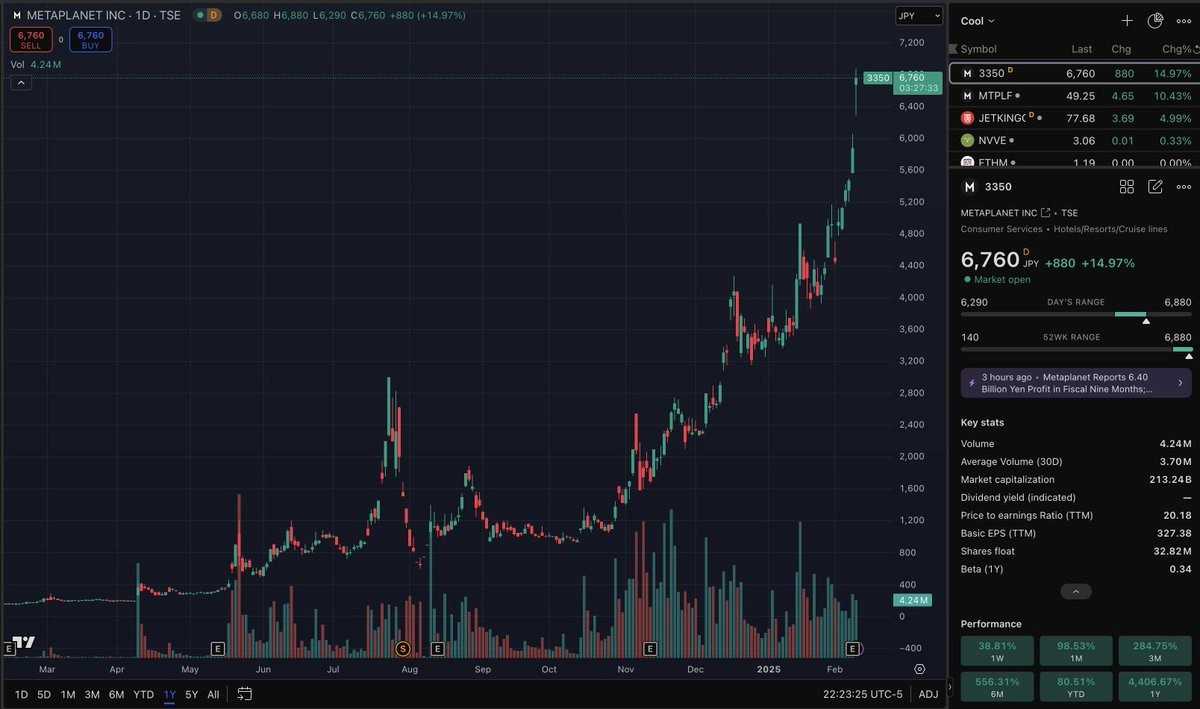Click the Day's Range slider bar

tap(1076, 314)
